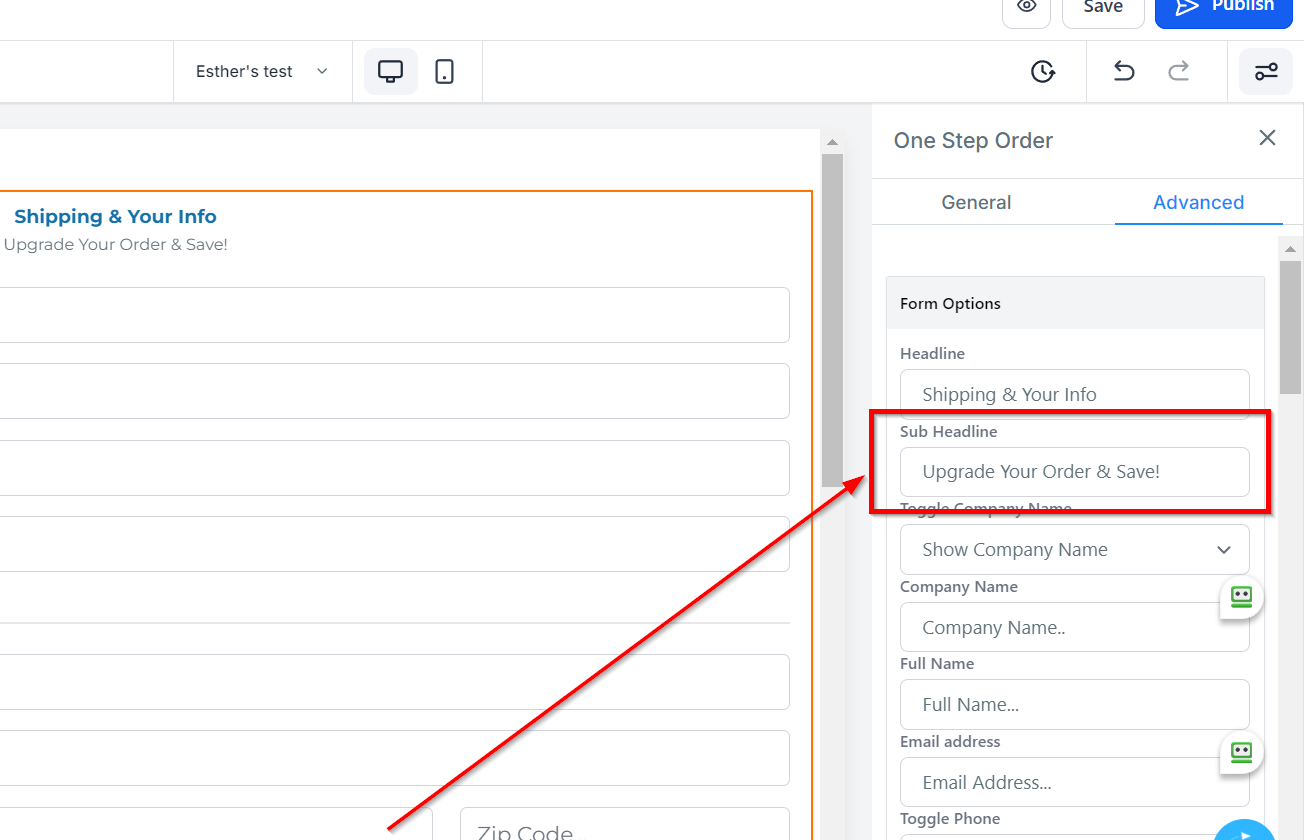
Task: Select the Shipping & Your Info canvas heading
Action: pyautogui.click(x=115, y=217)
